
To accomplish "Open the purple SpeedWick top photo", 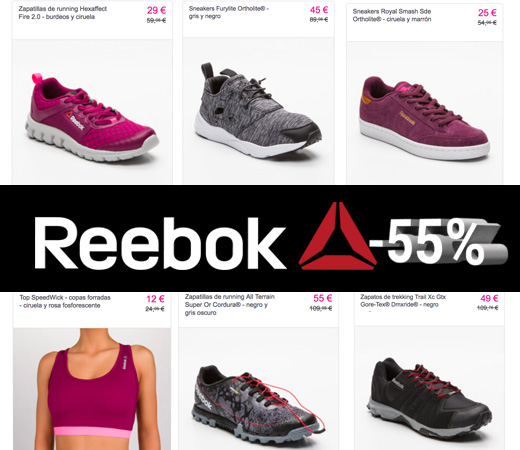I will 92,389.
